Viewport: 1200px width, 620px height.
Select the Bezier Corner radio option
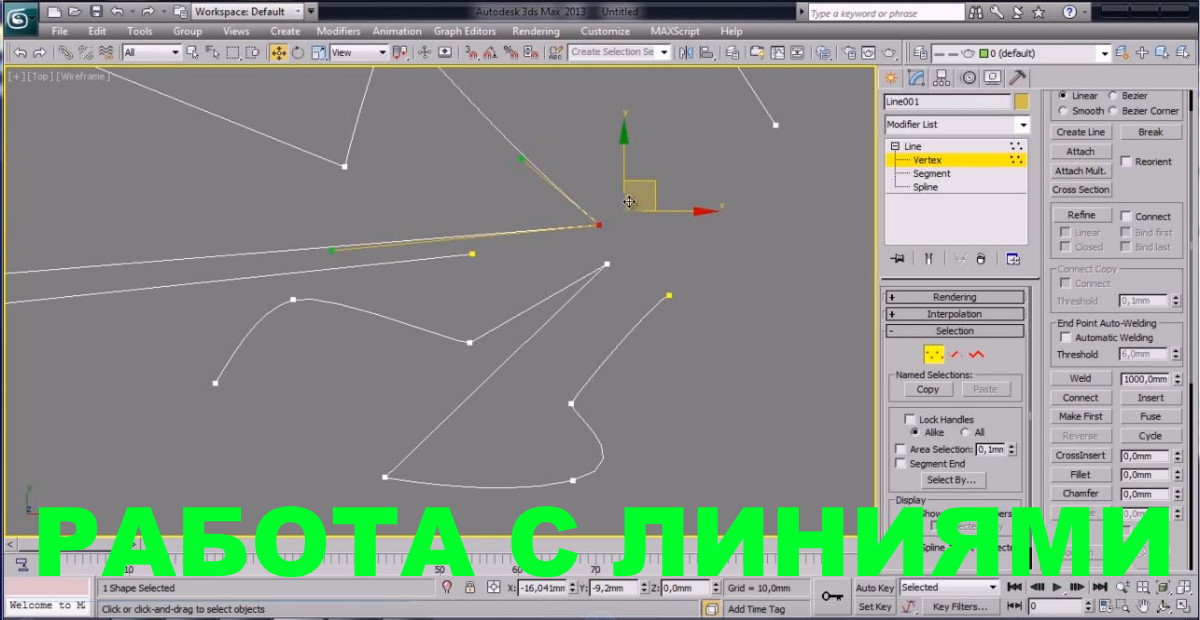1112,111
